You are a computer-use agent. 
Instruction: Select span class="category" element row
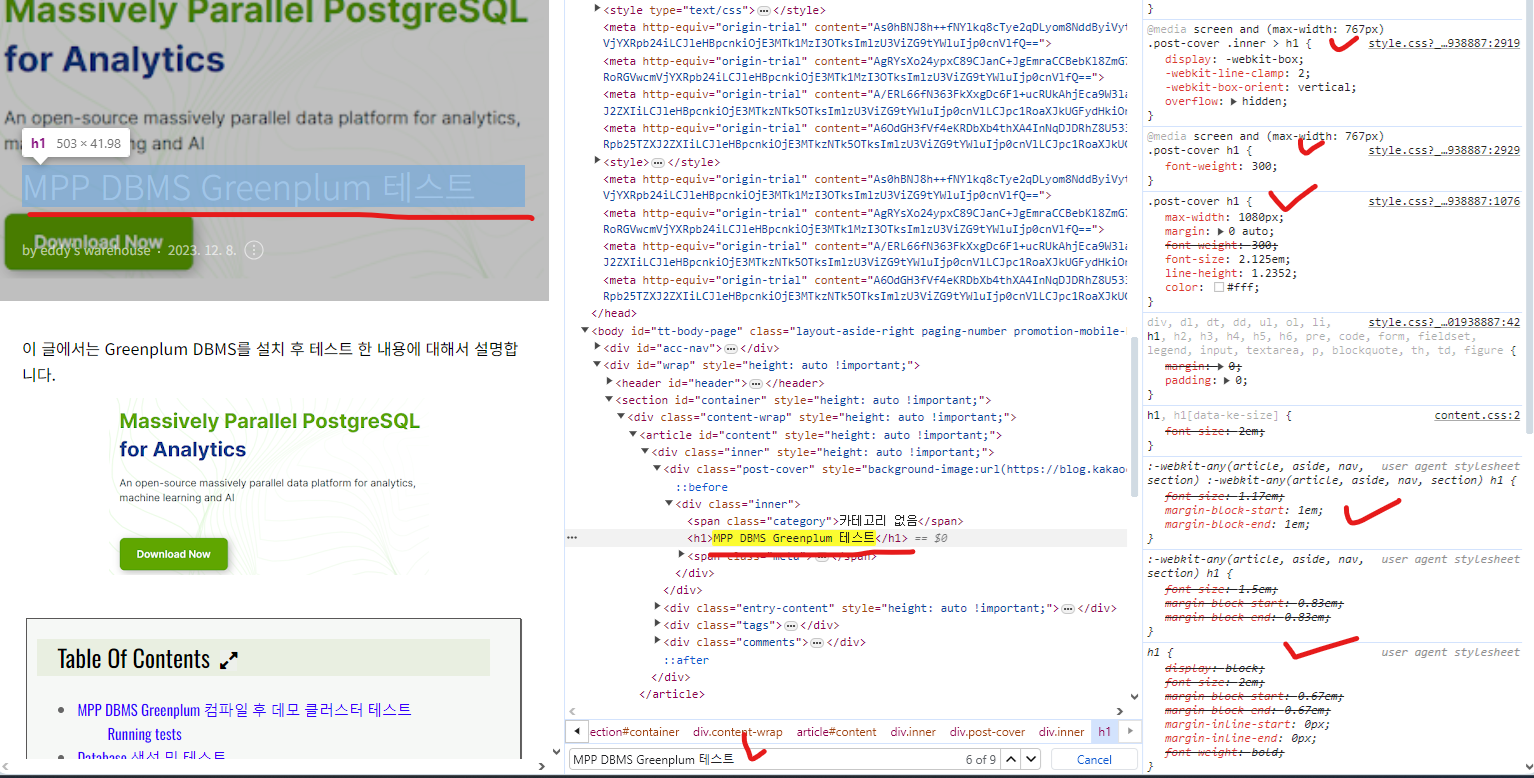pyautogui.click(x=825, y=521)
